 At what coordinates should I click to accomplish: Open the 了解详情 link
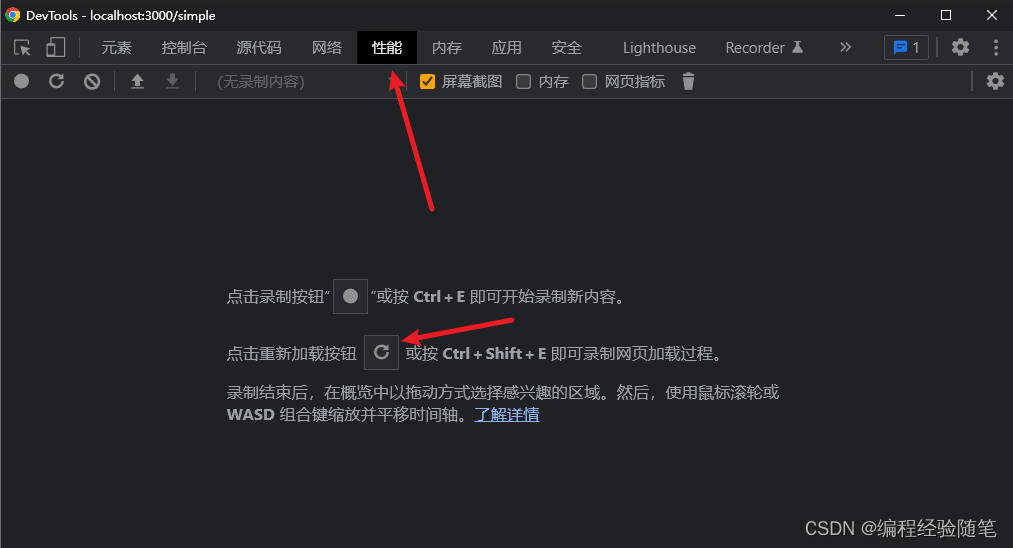[x=506, y=414]
